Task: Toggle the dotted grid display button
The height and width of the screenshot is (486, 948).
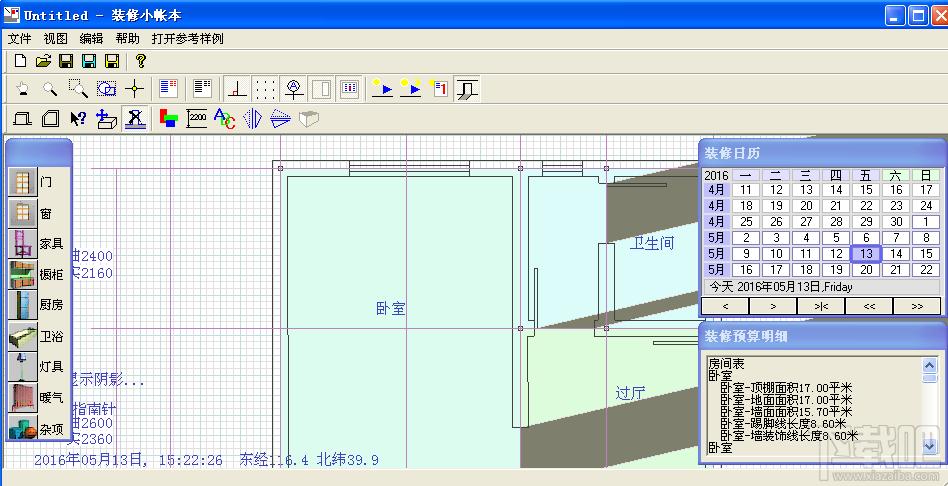Action: click(x=265, y=89)
